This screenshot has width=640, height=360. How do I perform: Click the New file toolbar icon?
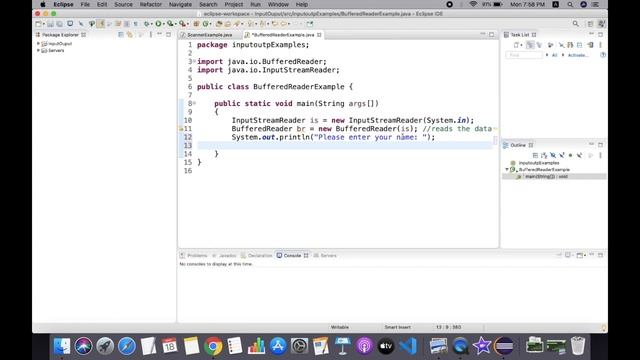[38, 24]
